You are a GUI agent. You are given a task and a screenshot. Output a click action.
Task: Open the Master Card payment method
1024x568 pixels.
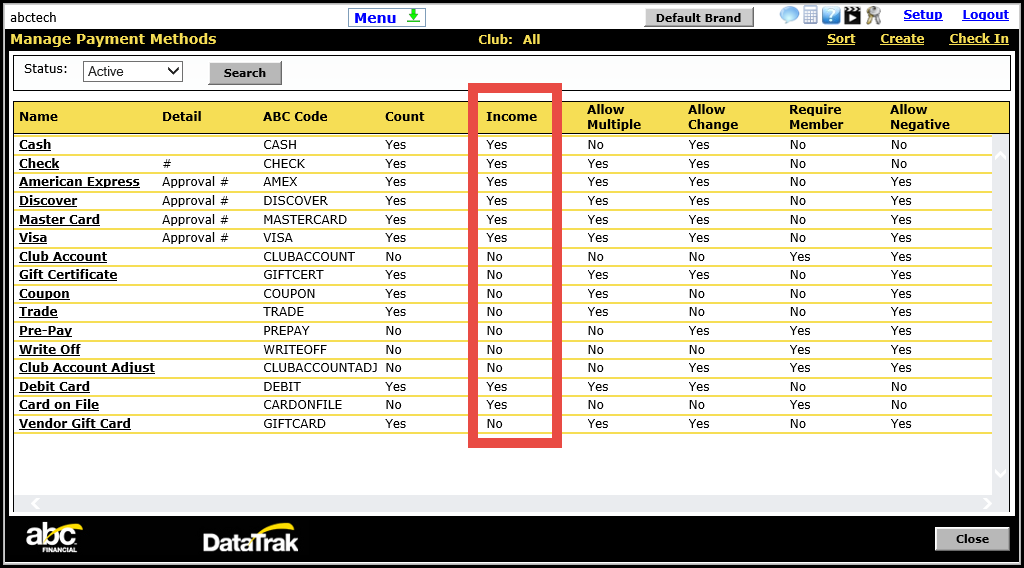click(59, 219)
